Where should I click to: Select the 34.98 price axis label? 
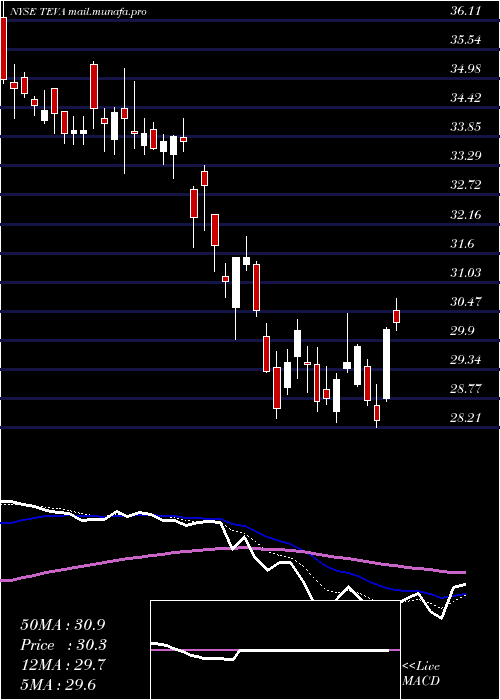click(x=466, y=69)
